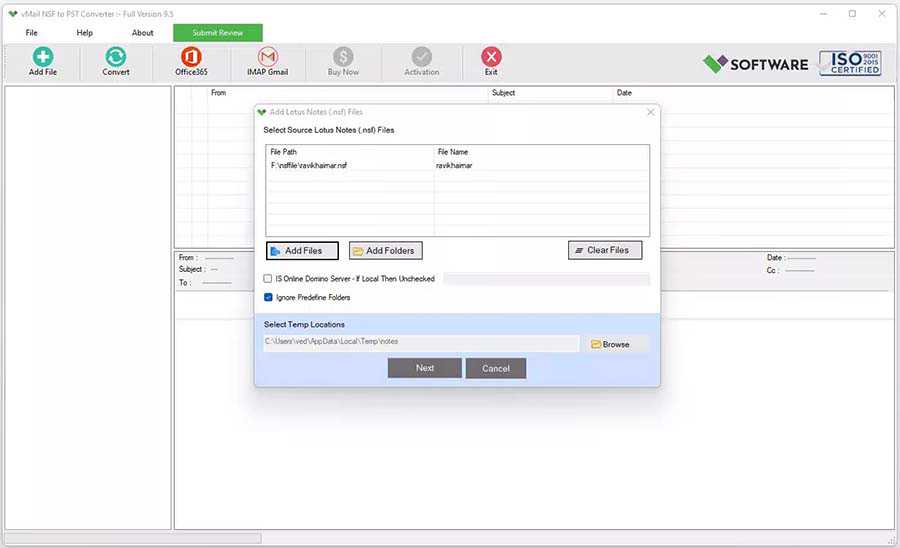900x548 pixels.
Task: Select the F:\nsffile\ravikhaimar.nsf file path row
Action: tap(309, 165)
